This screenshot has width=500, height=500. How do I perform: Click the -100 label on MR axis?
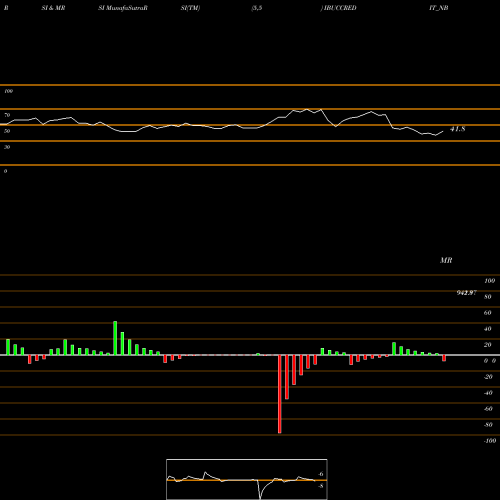coord(490,441)
